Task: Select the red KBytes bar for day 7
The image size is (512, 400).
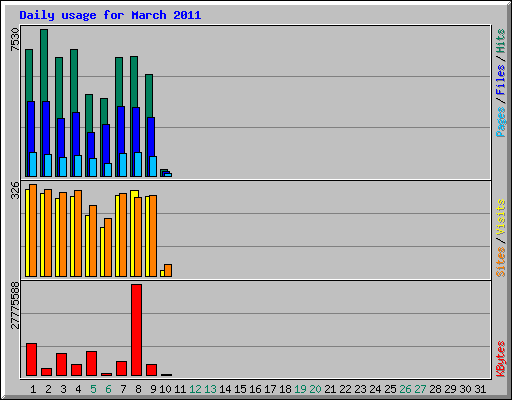Action: 121,368
